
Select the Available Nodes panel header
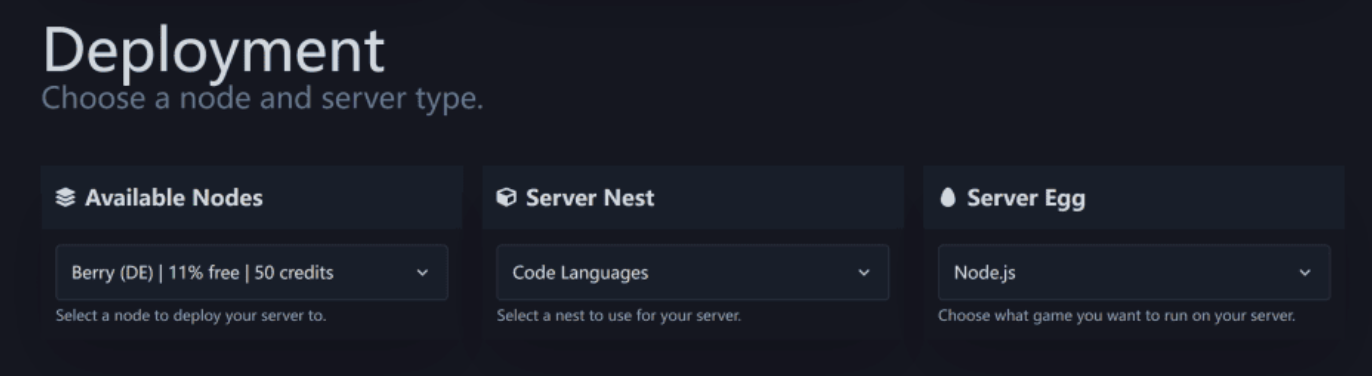coord(252,198)
